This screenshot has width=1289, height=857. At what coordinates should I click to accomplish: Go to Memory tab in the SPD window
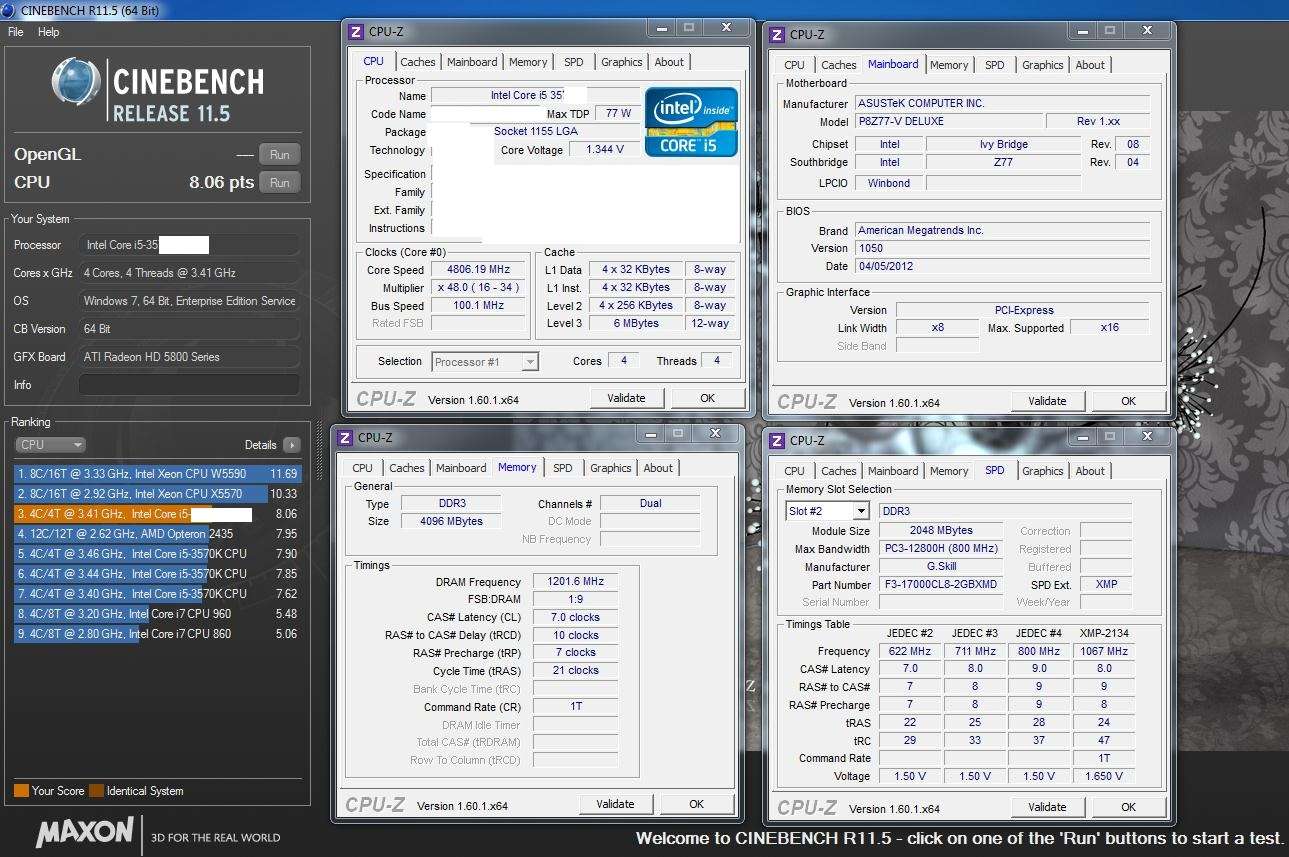[x=949, y=471]
